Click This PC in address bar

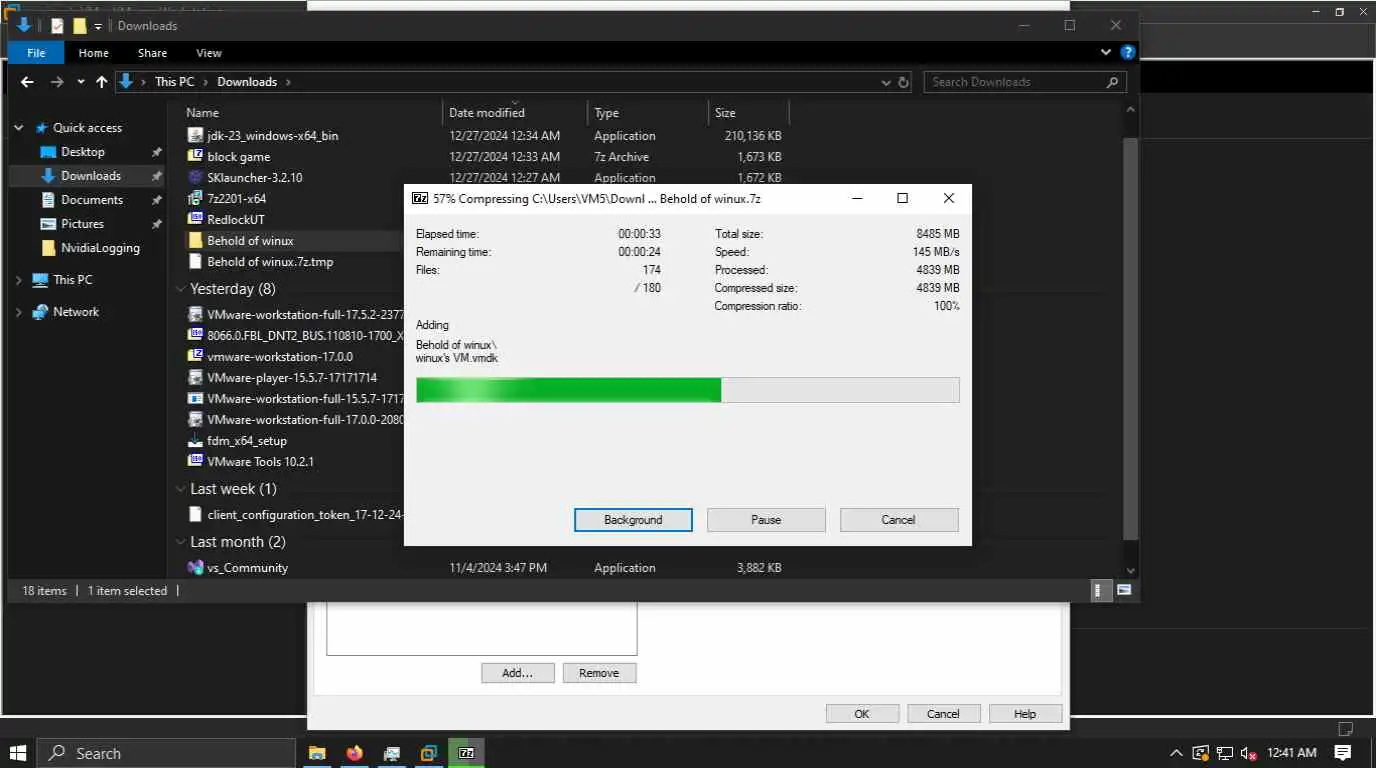coord(174,82)
